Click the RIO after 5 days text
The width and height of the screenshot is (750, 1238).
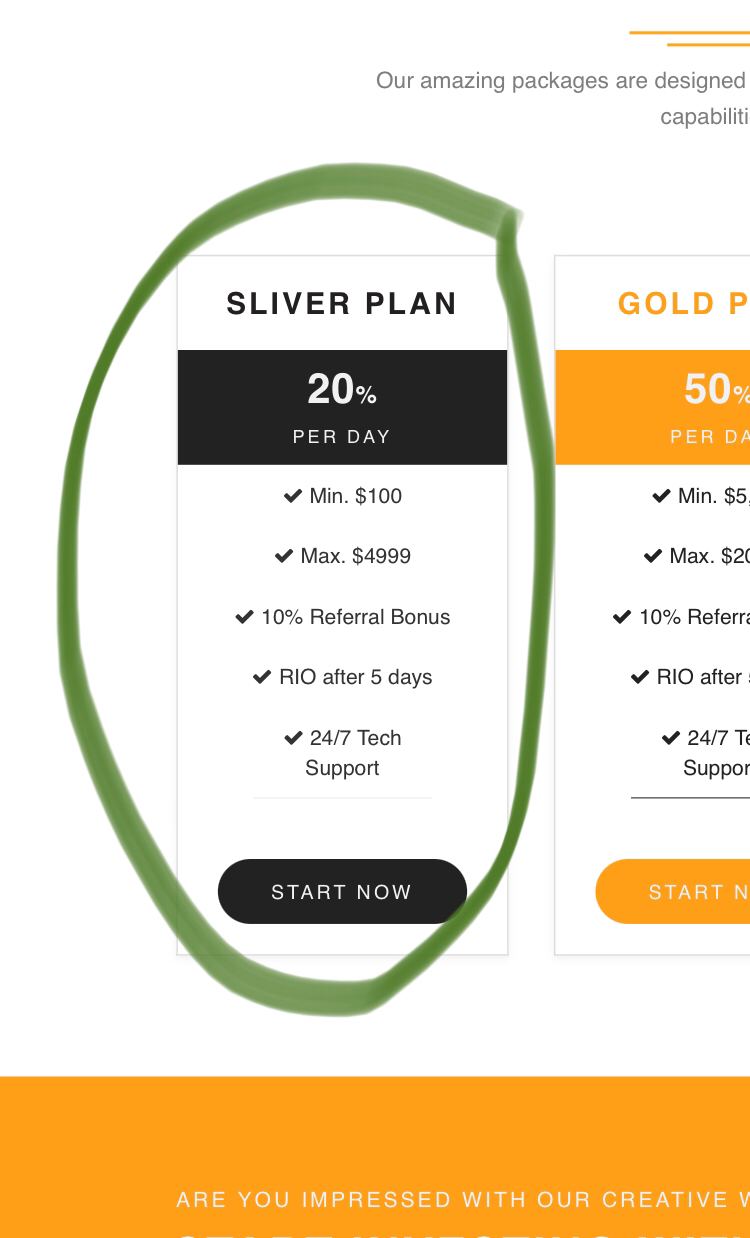tap(355, 677)
